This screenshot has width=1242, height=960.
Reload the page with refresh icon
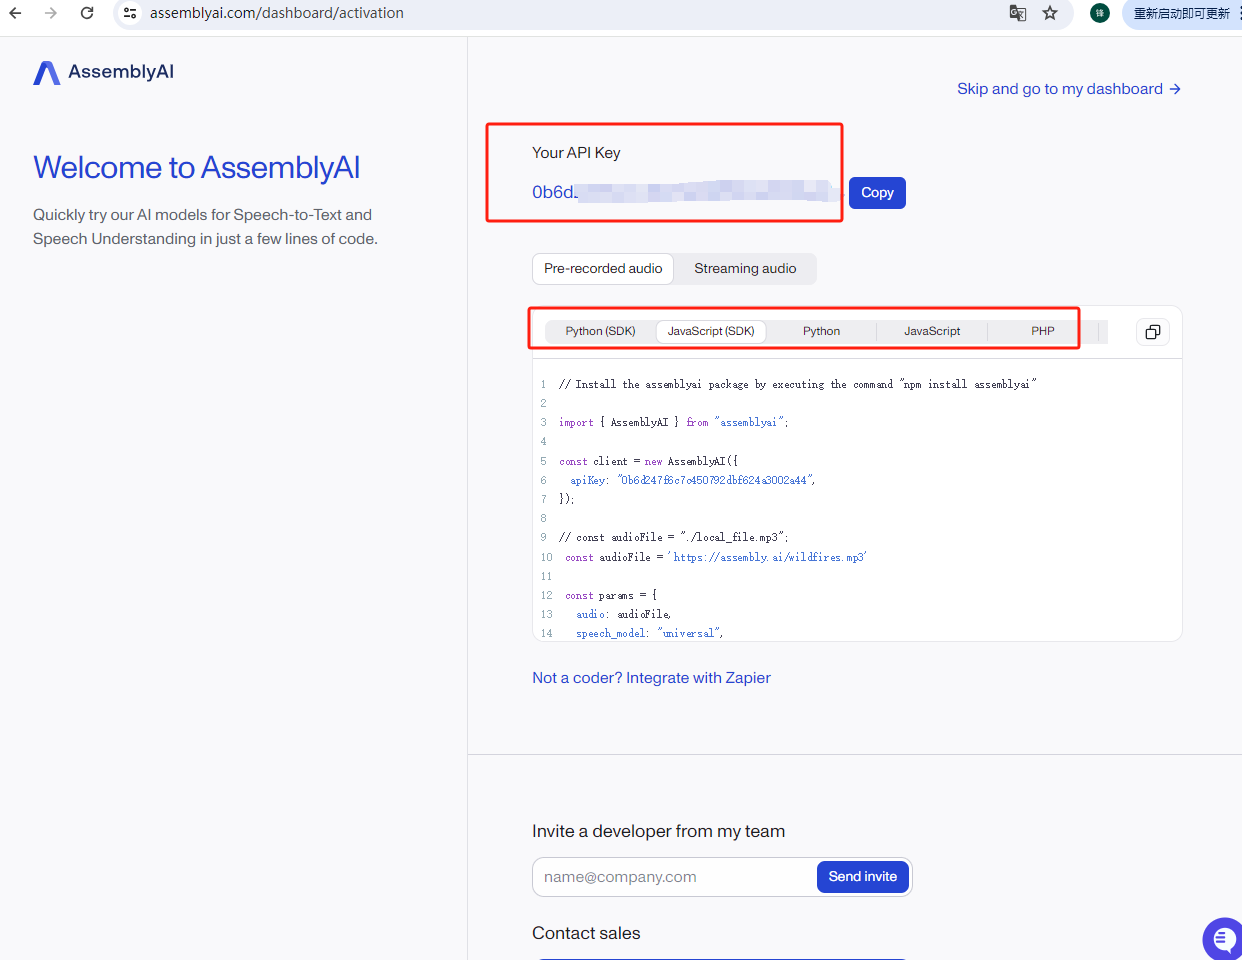(x=87, y=13)
